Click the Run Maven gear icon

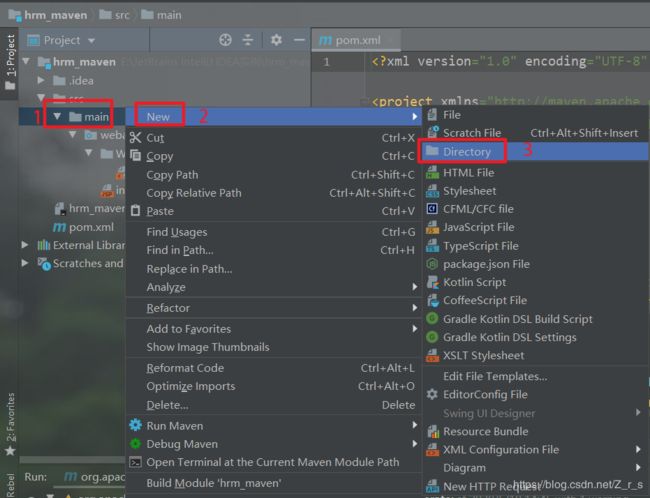point(136,425)
